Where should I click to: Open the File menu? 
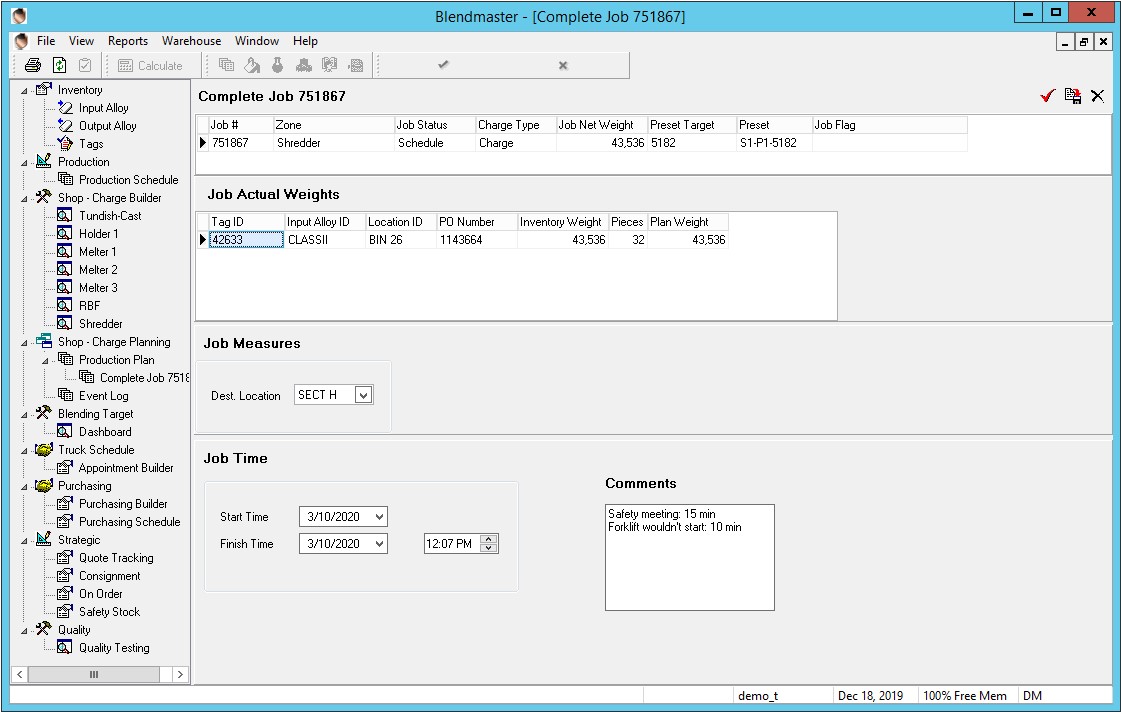pos(46,41)
